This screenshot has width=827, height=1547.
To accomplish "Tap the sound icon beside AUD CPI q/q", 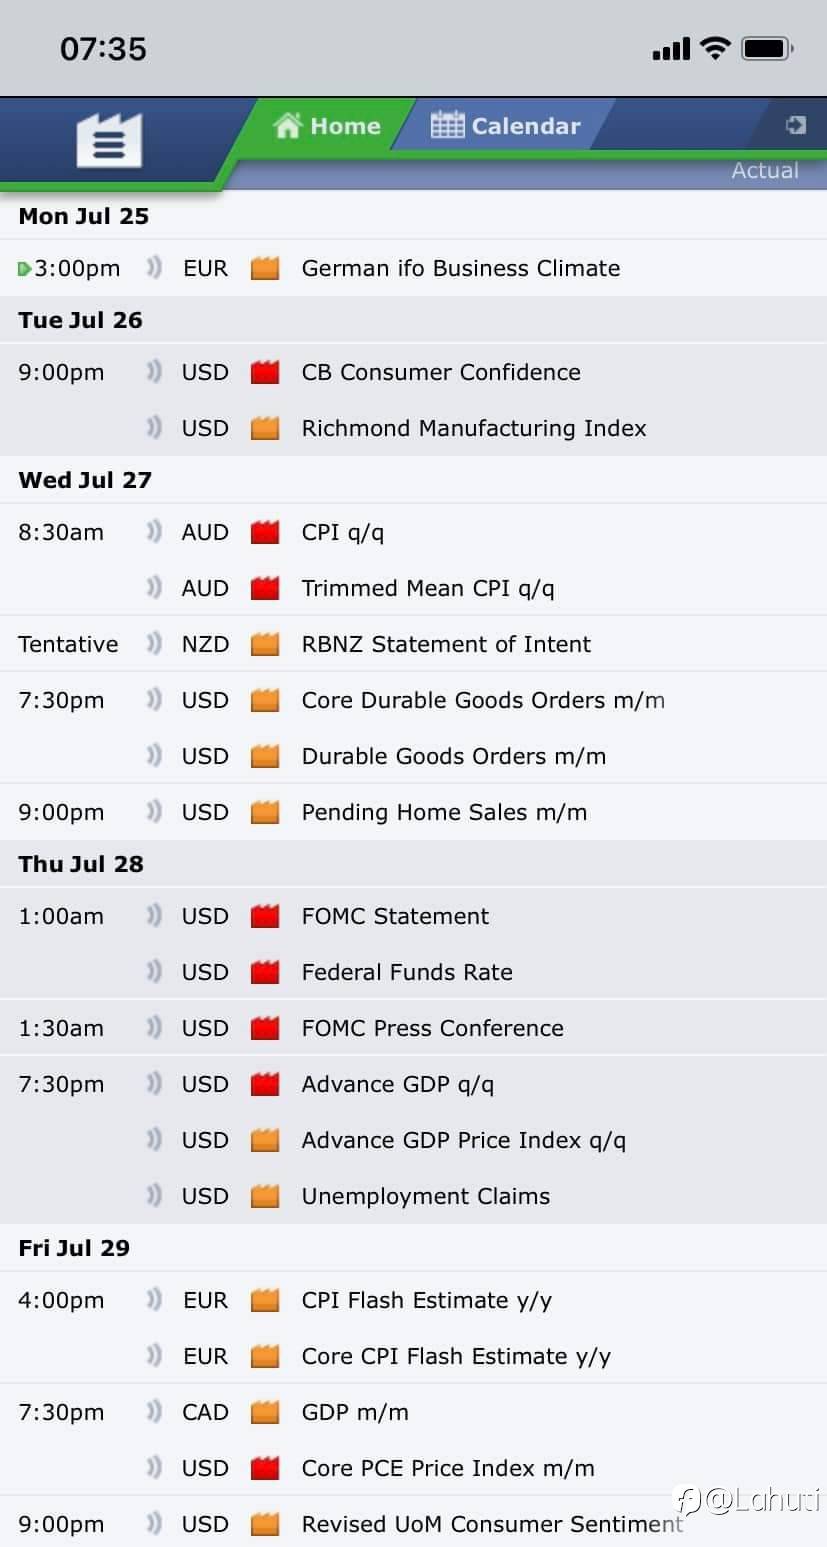I will point(153,532).
